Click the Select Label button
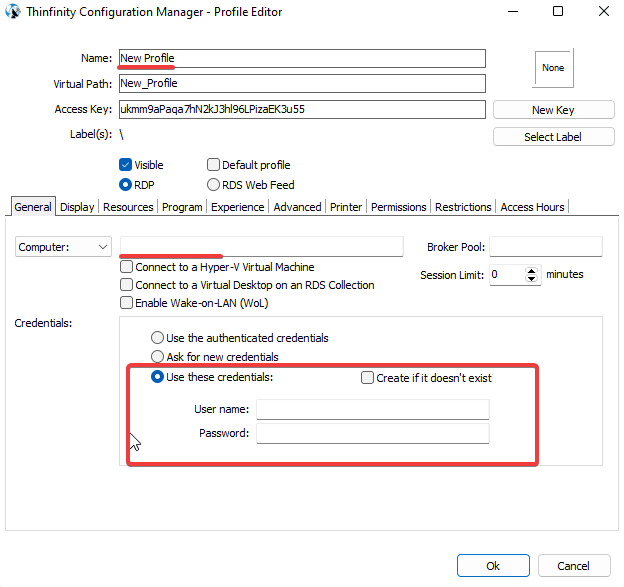 pyautogui.click(x=554, y=137)
